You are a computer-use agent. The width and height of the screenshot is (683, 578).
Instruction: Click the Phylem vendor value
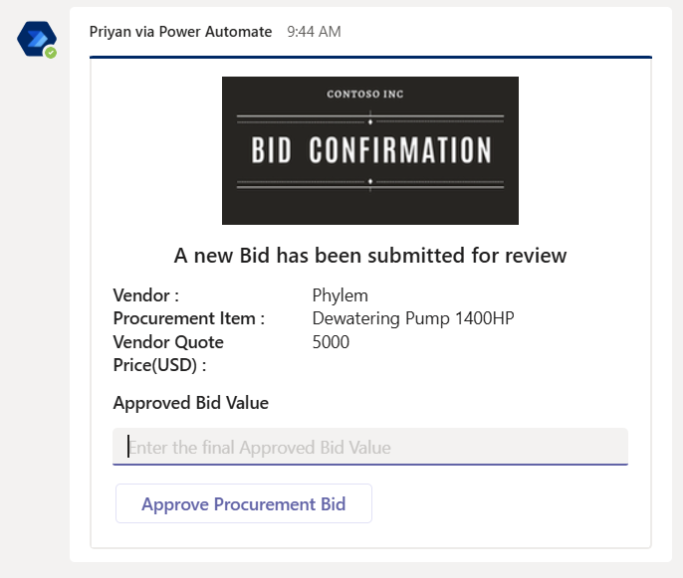click(x=340, y=295)
